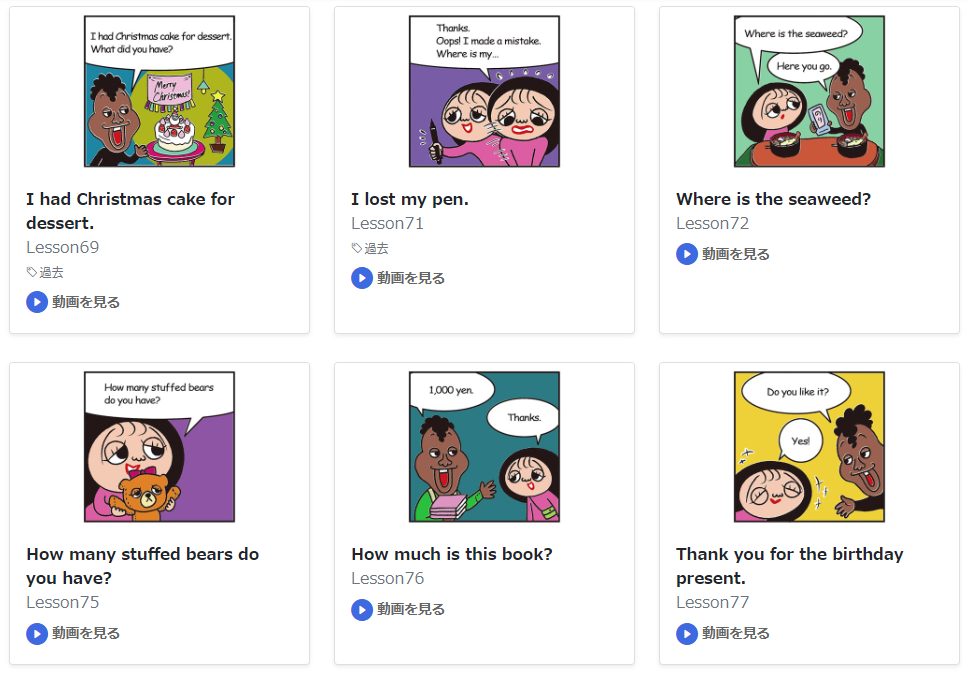Hit play icon for How much is this book
The image size is (969, 675).
coord(362,609)
